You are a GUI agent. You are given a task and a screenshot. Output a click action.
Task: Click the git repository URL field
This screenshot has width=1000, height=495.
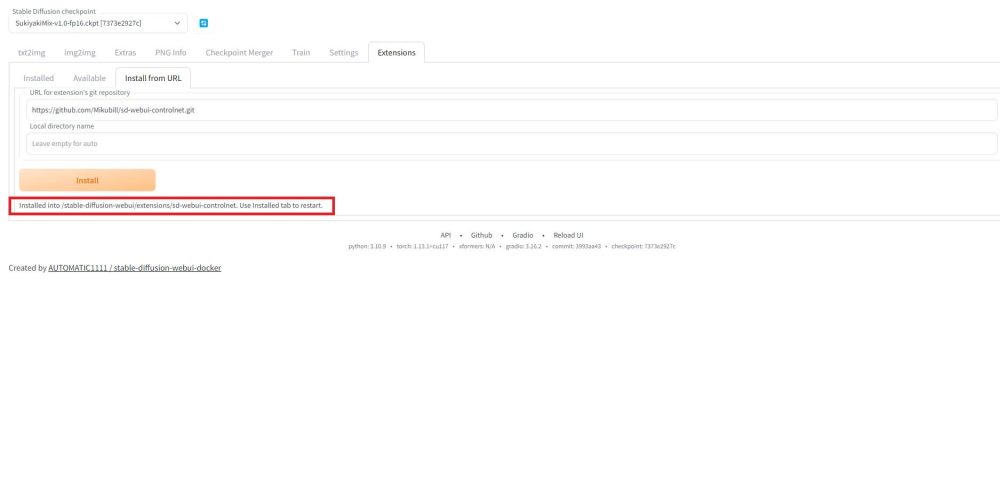510,110
